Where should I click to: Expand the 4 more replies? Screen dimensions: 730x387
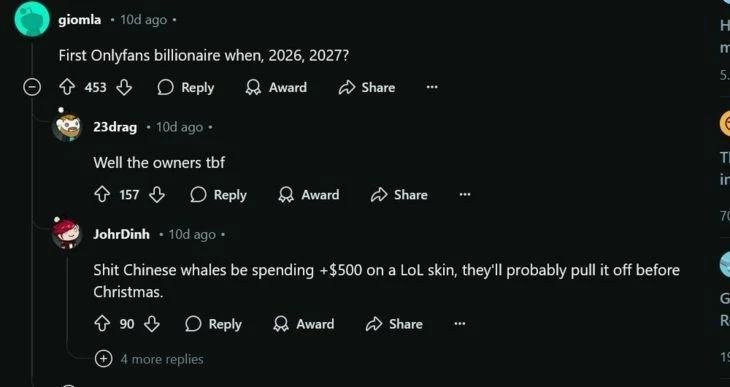click(x=149, y=359)
